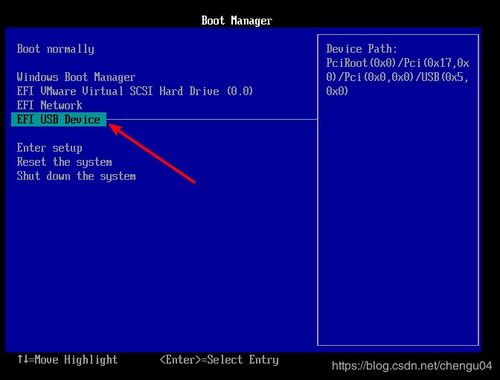Select Shut down the system
500x380 pixels.
point(76,176)
